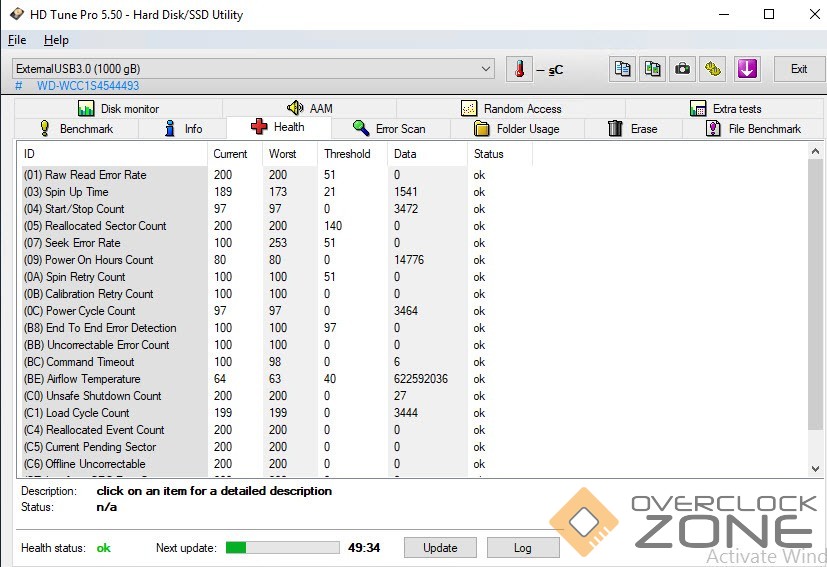Image resolution: width=827 pixels, height=567 pixels.
Task: Click the AAM speaker icon
Action: tap(295, 108)
